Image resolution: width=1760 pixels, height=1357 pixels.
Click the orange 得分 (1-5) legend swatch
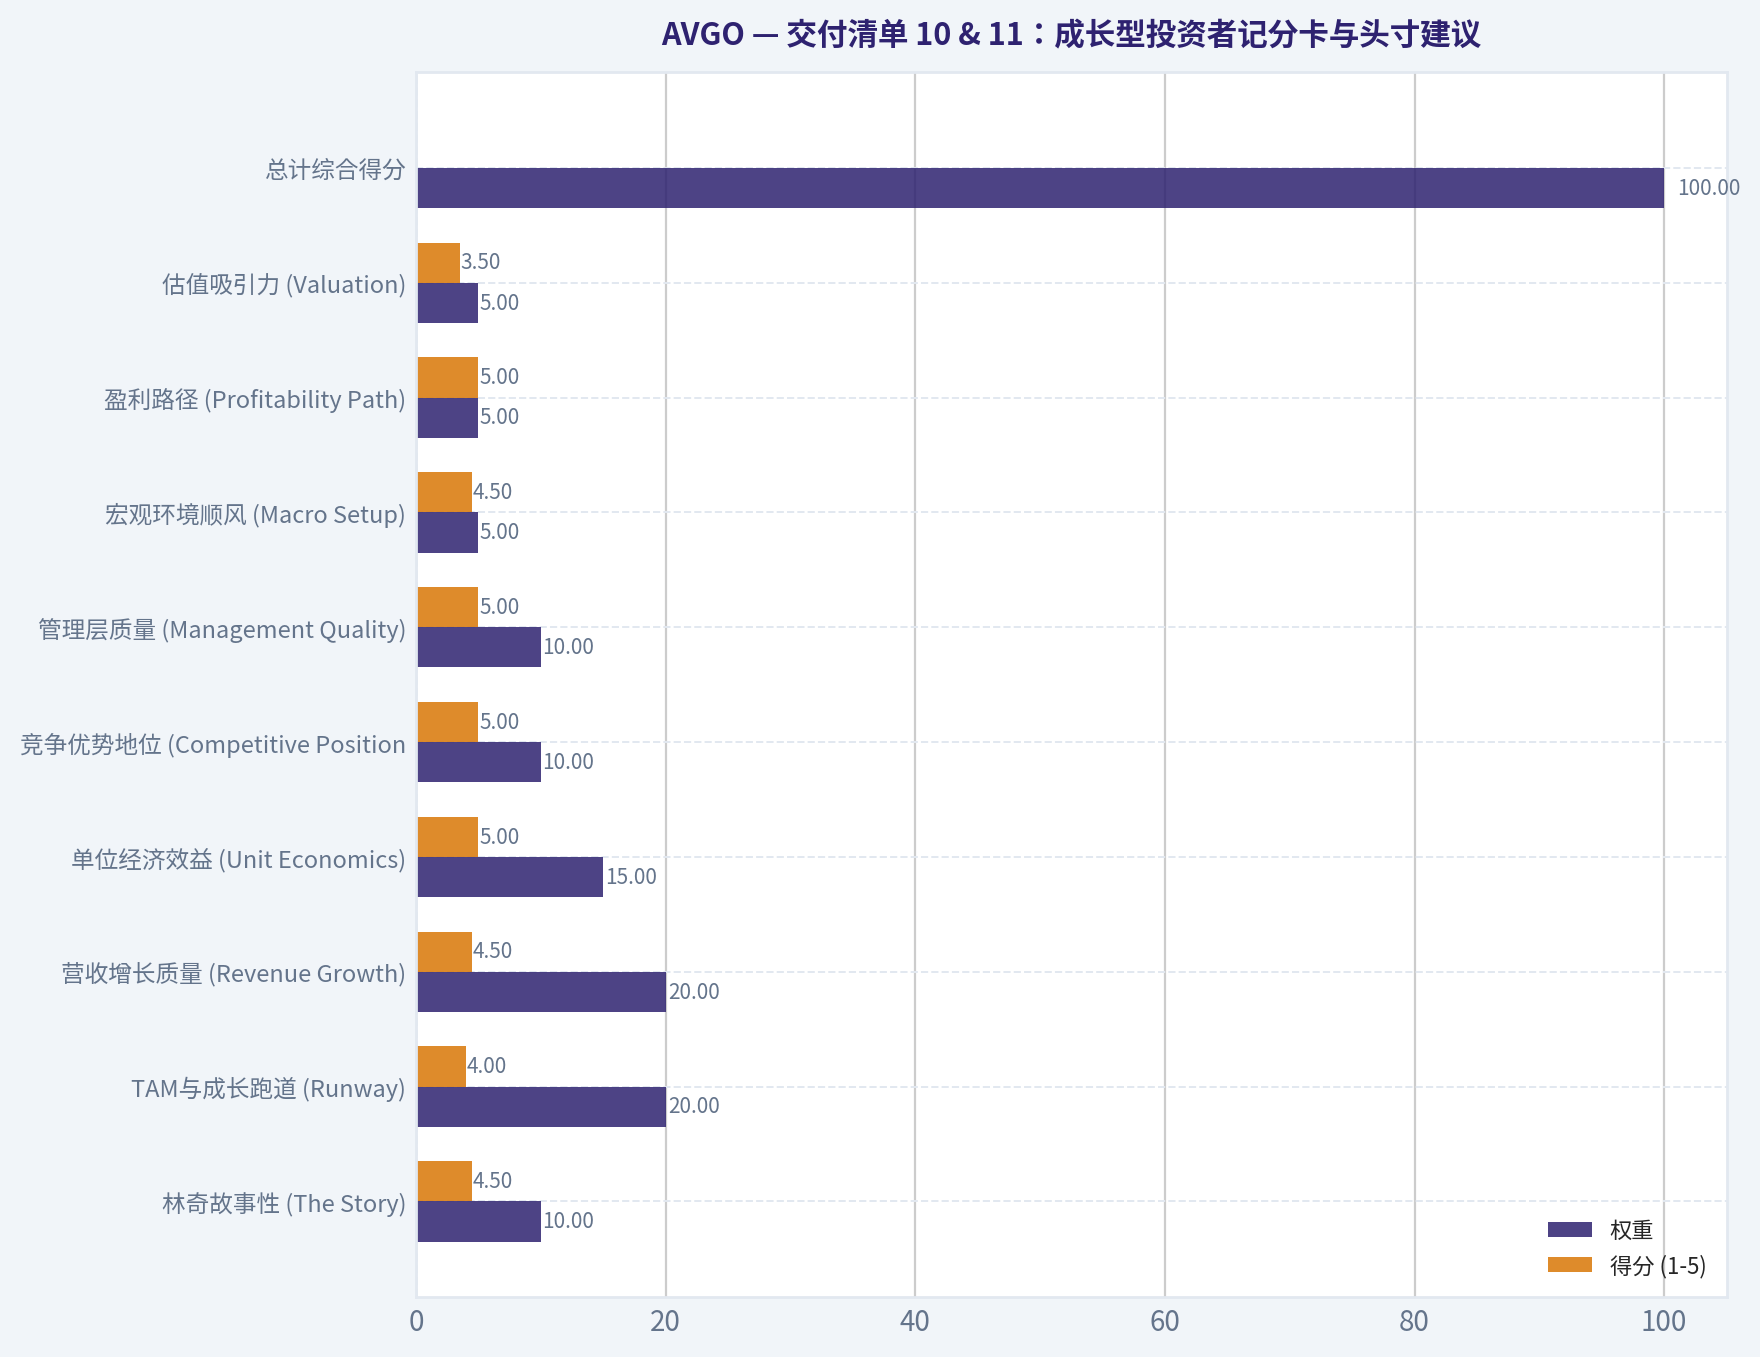click(x=1570, y=1265)
